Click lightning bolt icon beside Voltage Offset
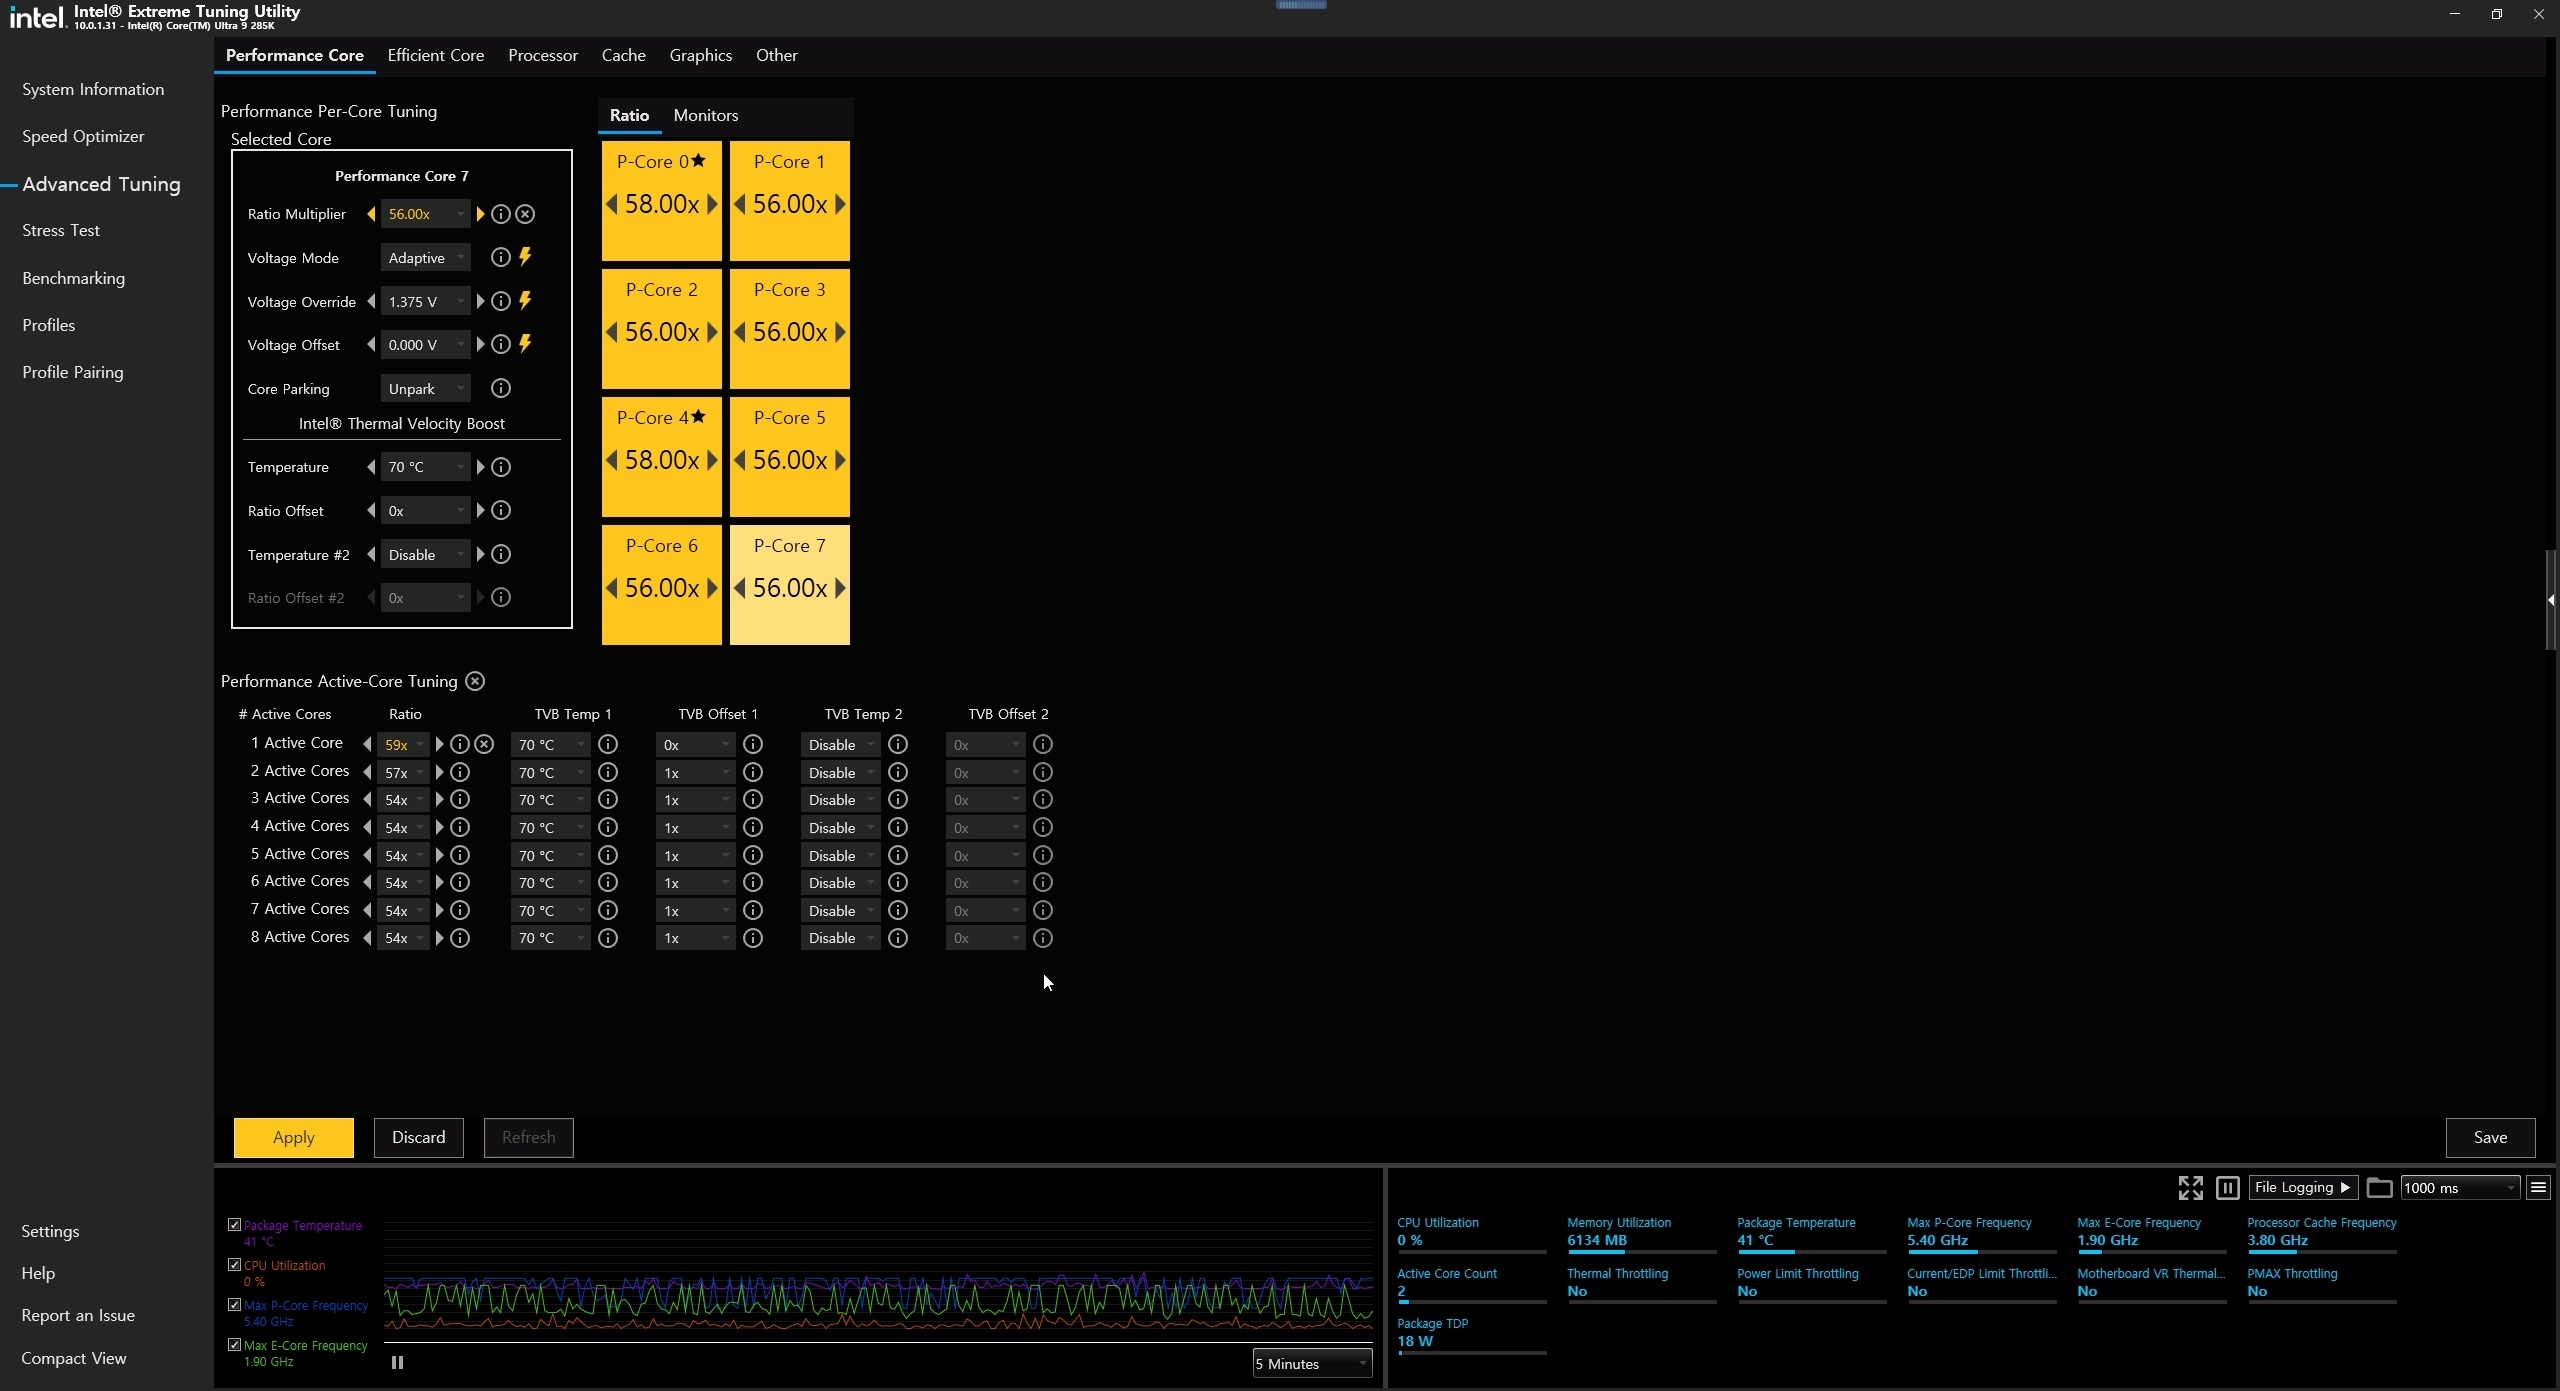The height and width of the screenshot is (1391, 2560). tap(525, 344)
